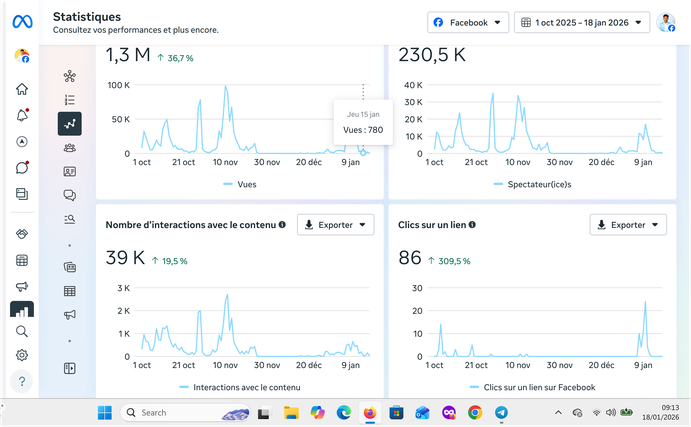The height and width of the screenshot is (427, 691).
Task: Open the Home icon in left sidebar
Action: (x=22, y=89)
